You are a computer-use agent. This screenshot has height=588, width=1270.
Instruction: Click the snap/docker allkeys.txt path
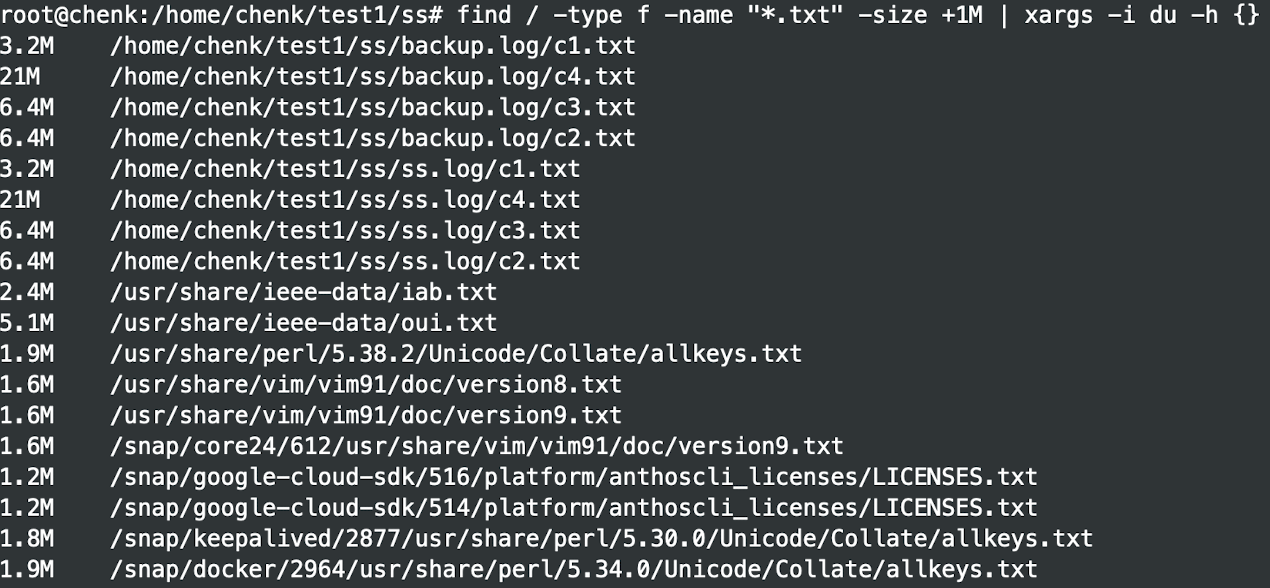pyautogui.click(x=574, y=570)
